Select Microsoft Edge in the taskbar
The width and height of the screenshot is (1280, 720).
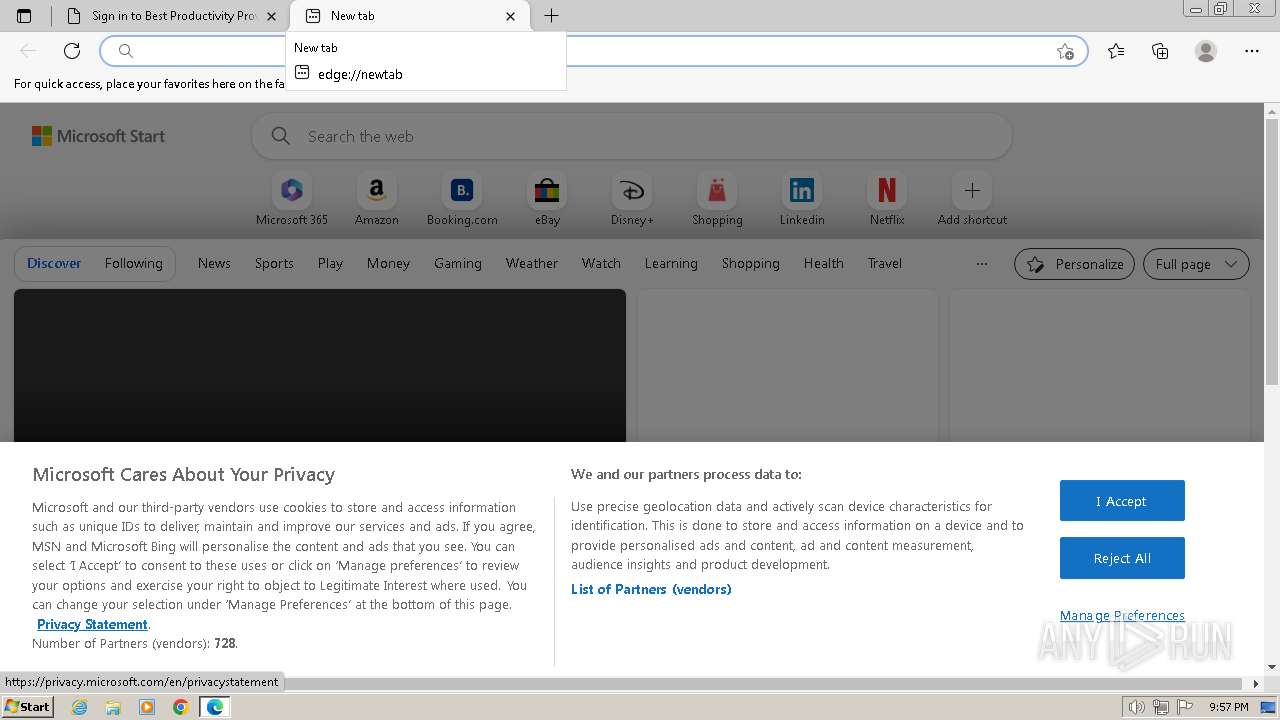(215, 707)
